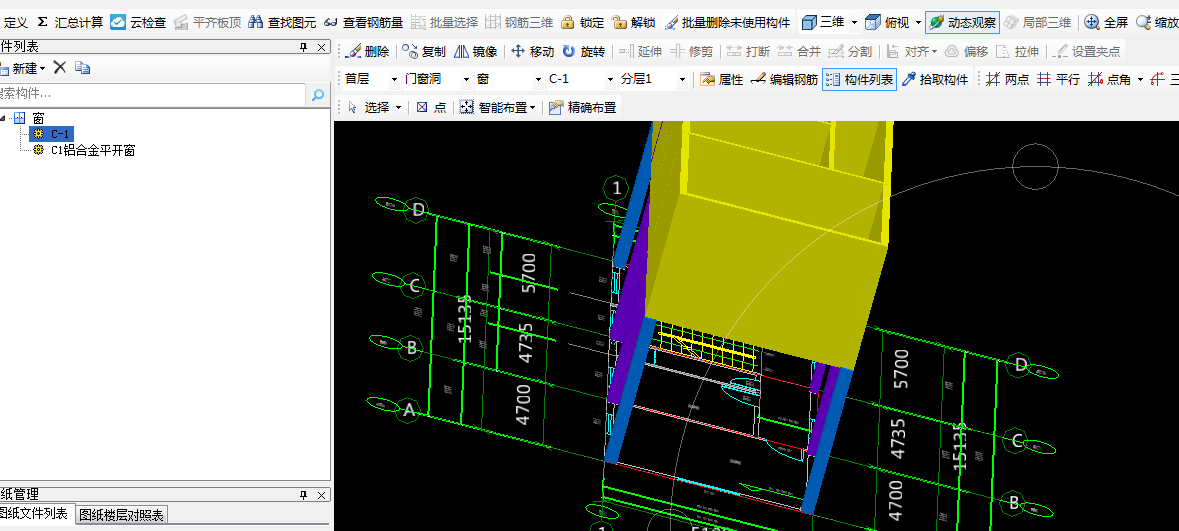Open 查找图元 find element tool
Image resolution: width=1179 pixels, height=531 pixels.
pyautogui.click(x=282, y=23)
